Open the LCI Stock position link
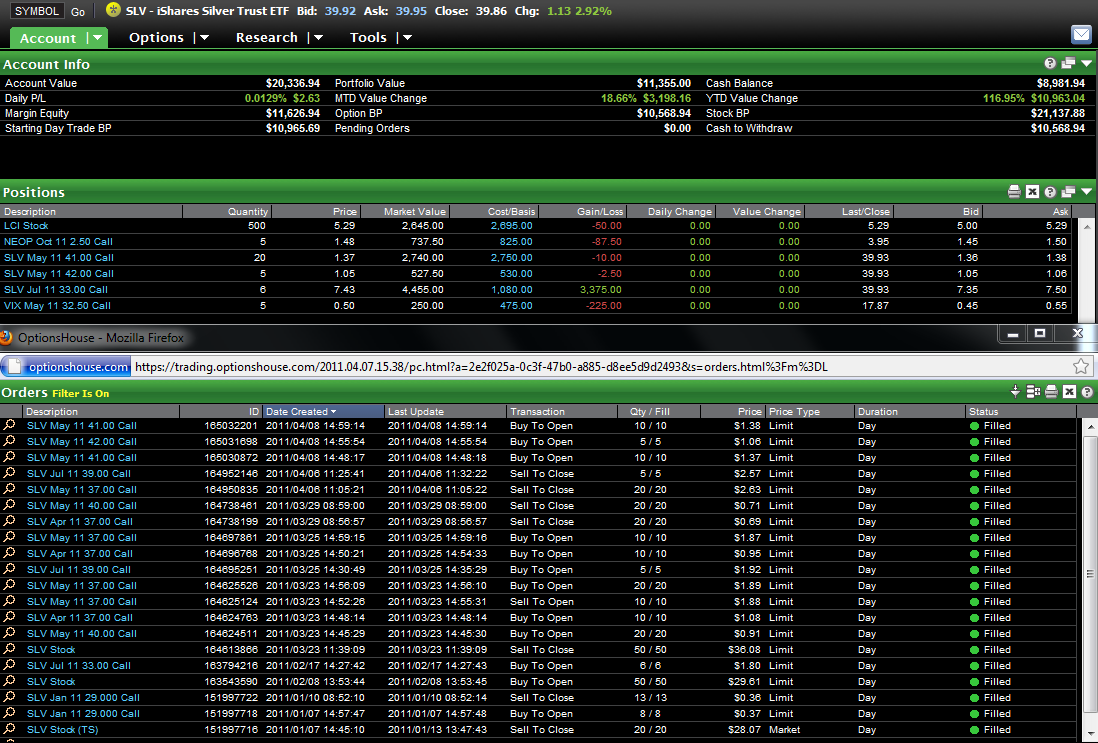This screenshot has width=1098, height=743. 26,226
